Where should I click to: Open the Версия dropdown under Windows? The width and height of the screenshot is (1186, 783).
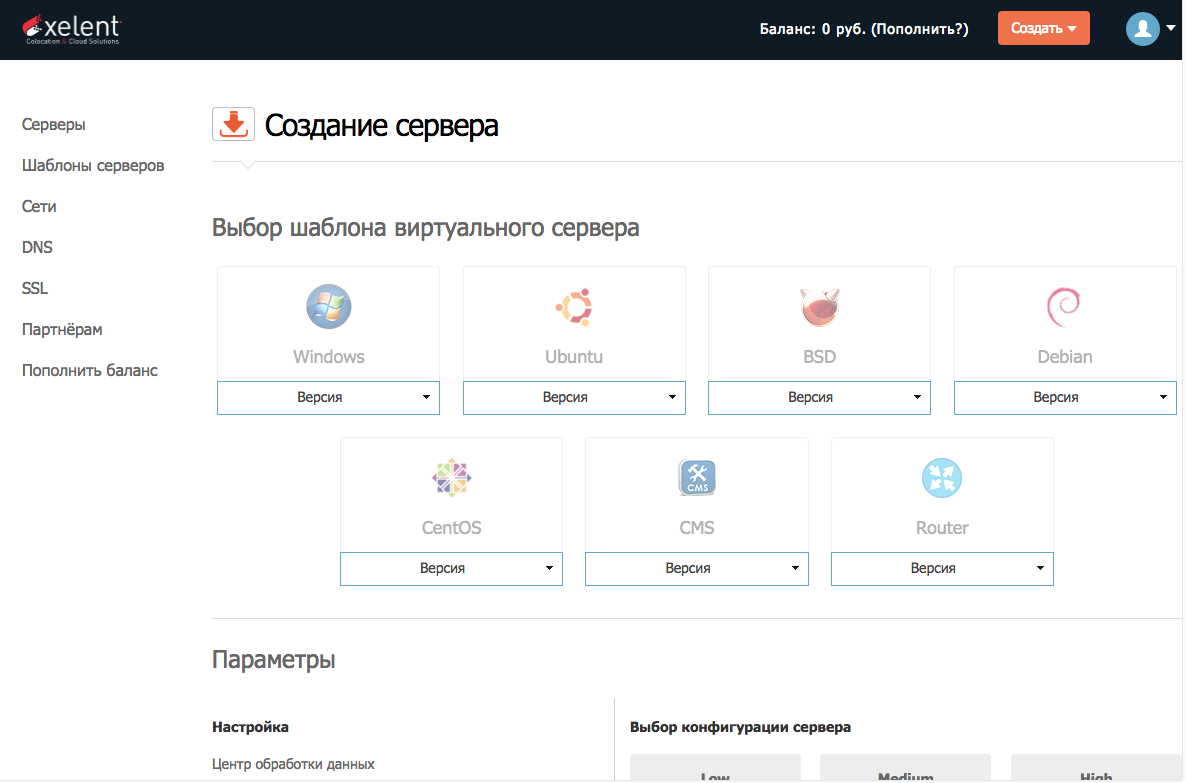tap(328, 397)
